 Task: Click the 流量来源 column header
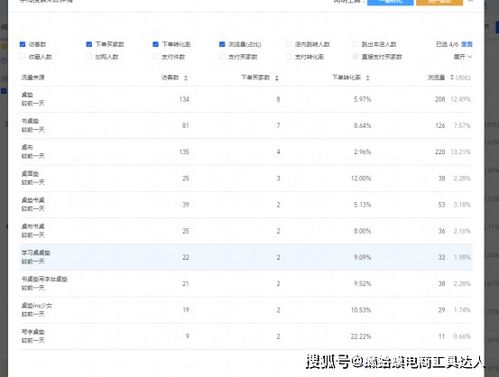tap(33, 77)
